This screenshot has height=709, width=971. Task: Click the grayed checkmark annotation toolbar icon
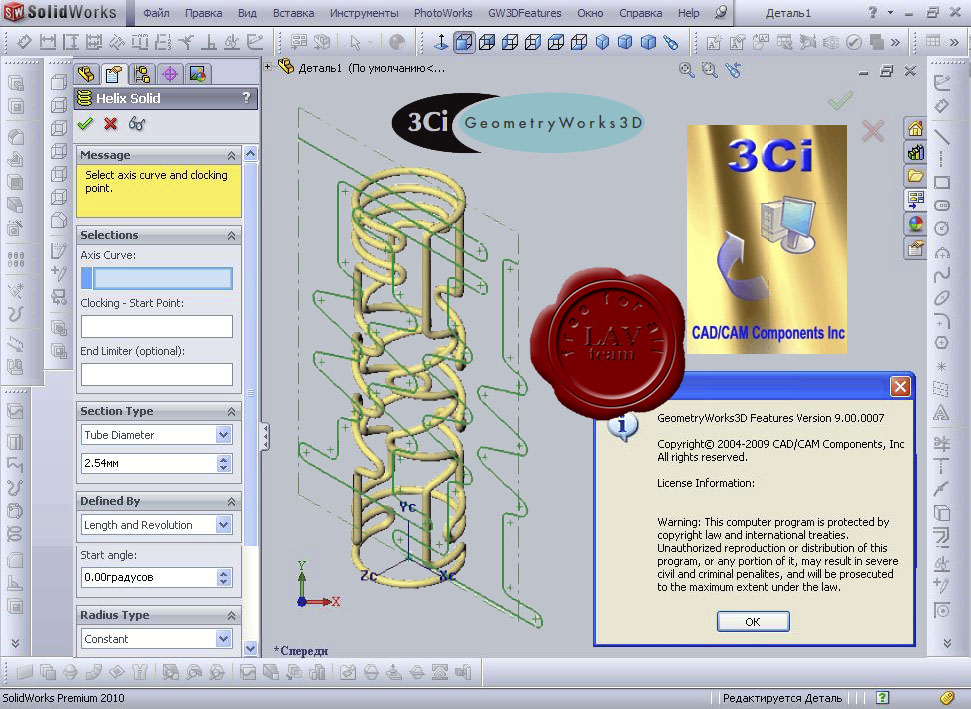853,42
